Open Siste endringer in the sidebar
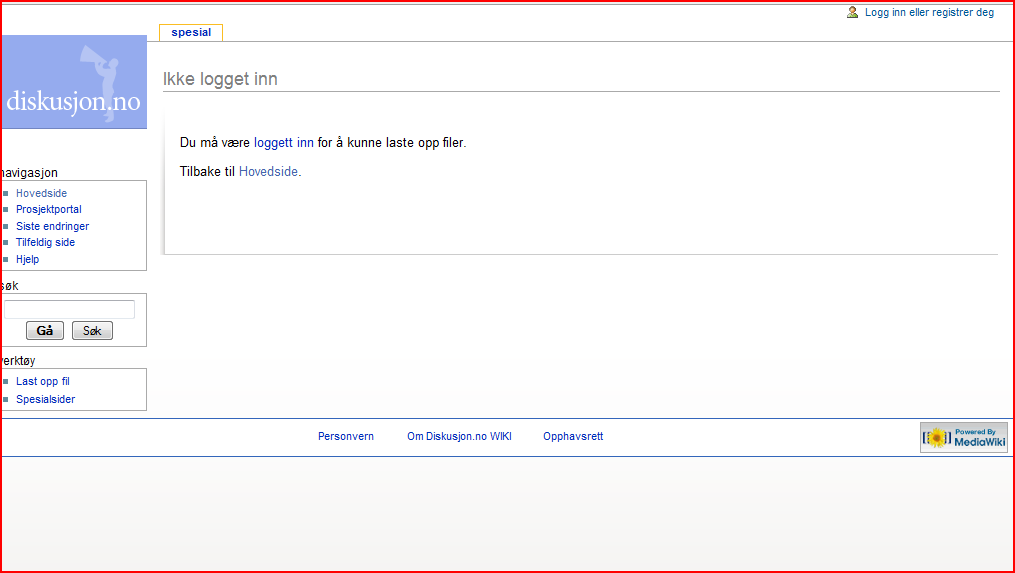1015x573 pixels. (52, 226)
